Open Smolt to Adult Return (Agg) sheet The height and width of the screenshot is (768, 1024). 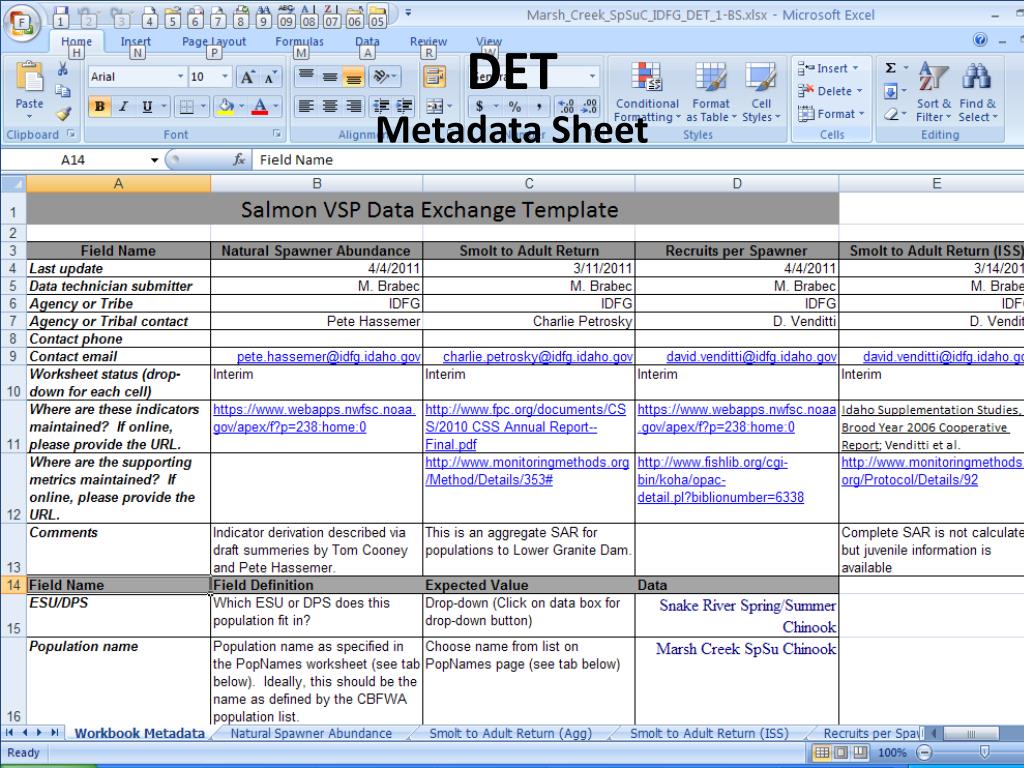point(510,733)
